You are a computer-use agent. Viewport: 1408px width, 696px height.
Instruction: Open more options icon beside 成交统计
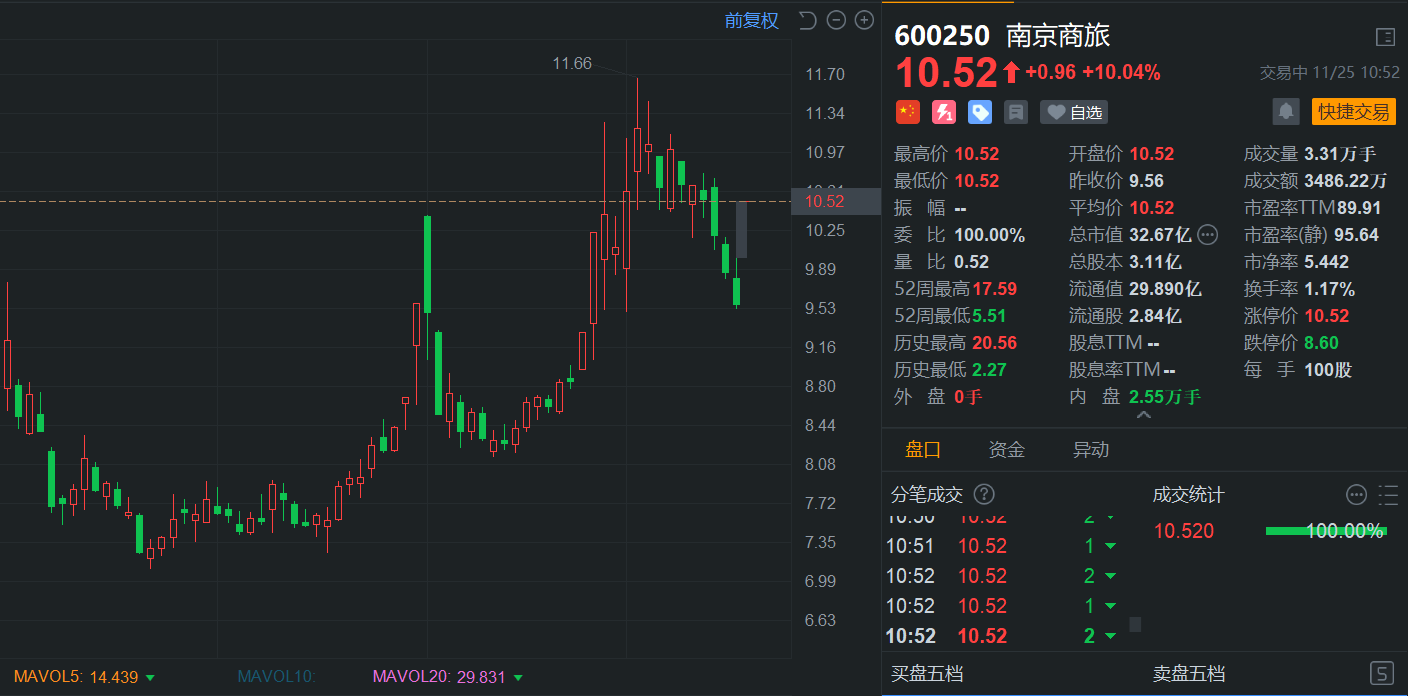point(1356,494)
